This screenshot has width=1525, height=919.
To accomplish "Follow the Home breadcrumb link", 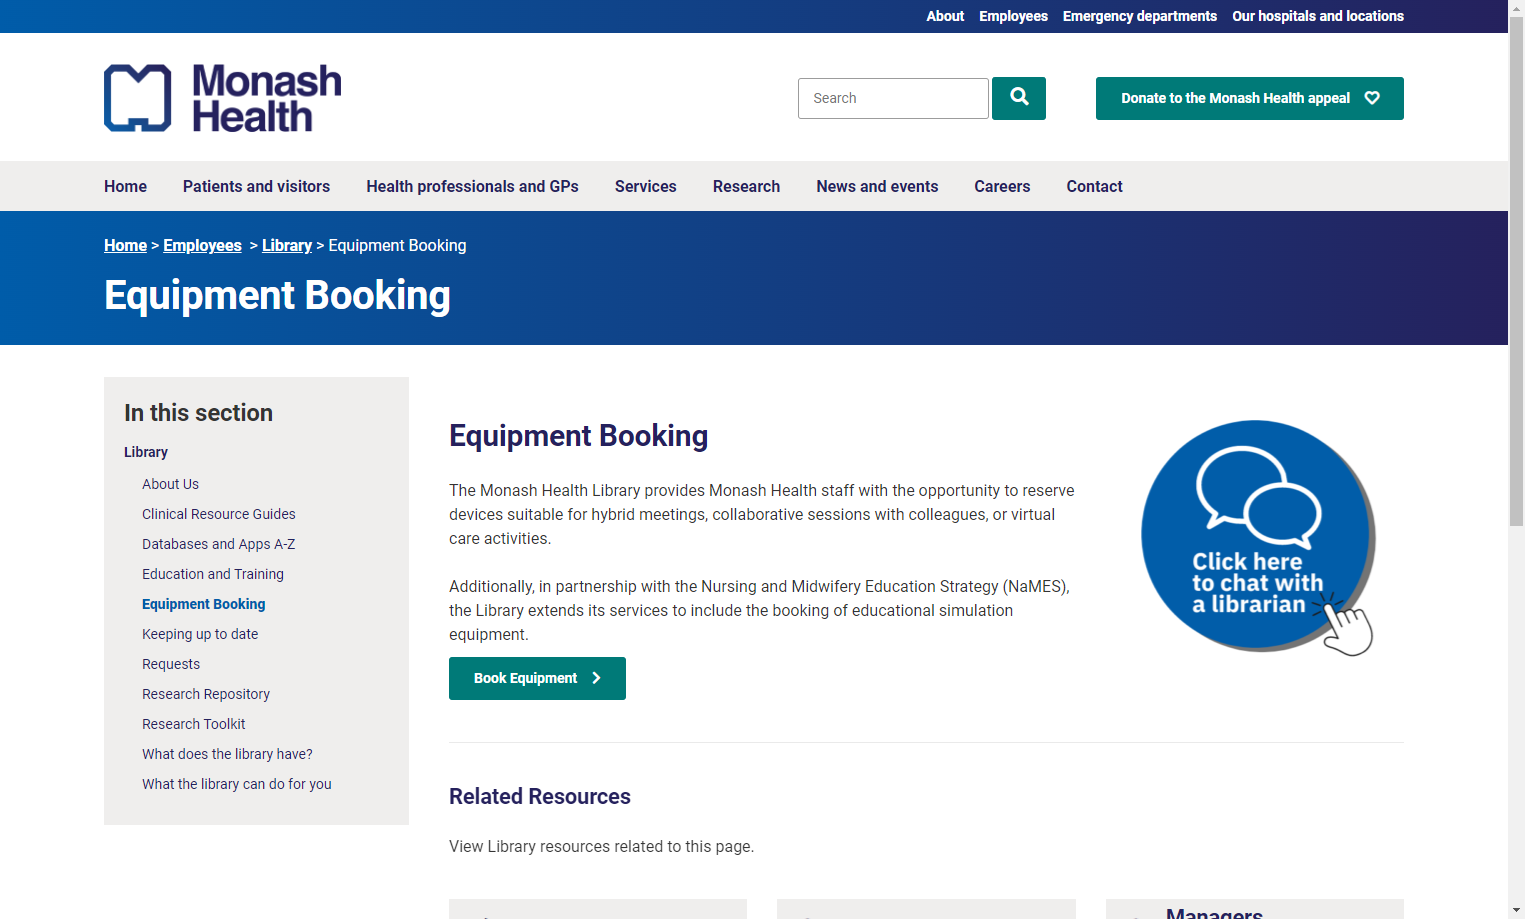I will tap(125, 245).
